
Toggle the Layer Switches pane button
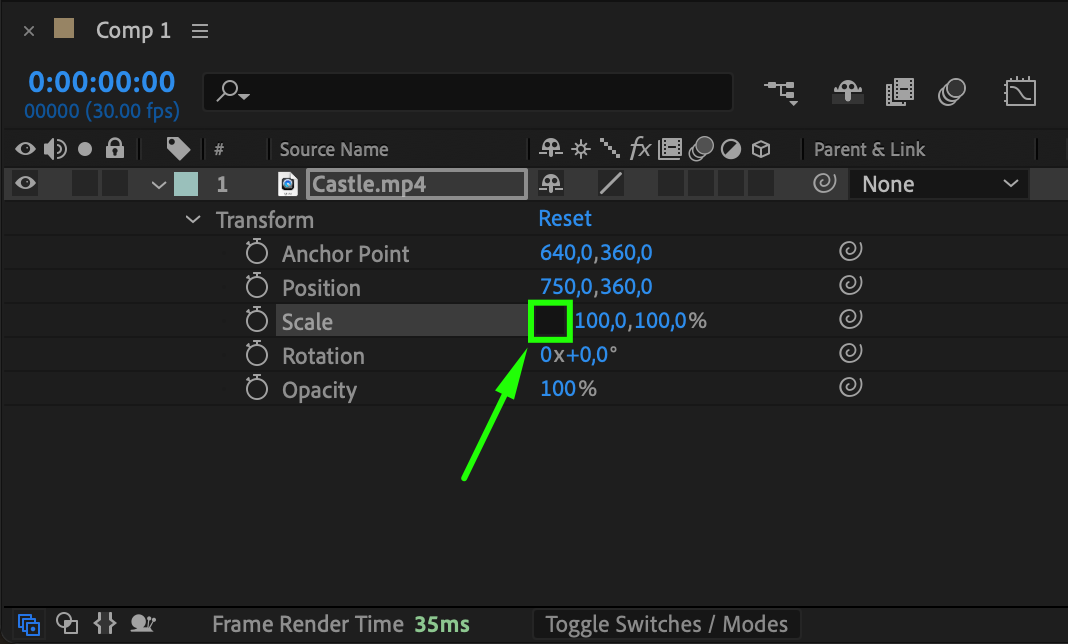29,625
